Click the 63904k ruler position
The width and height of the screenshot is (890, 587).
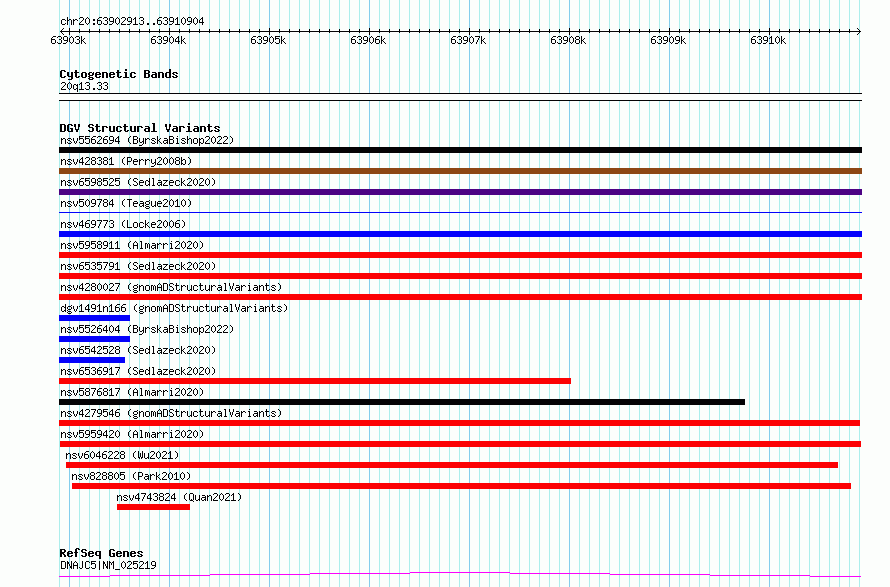pos(168,40)
